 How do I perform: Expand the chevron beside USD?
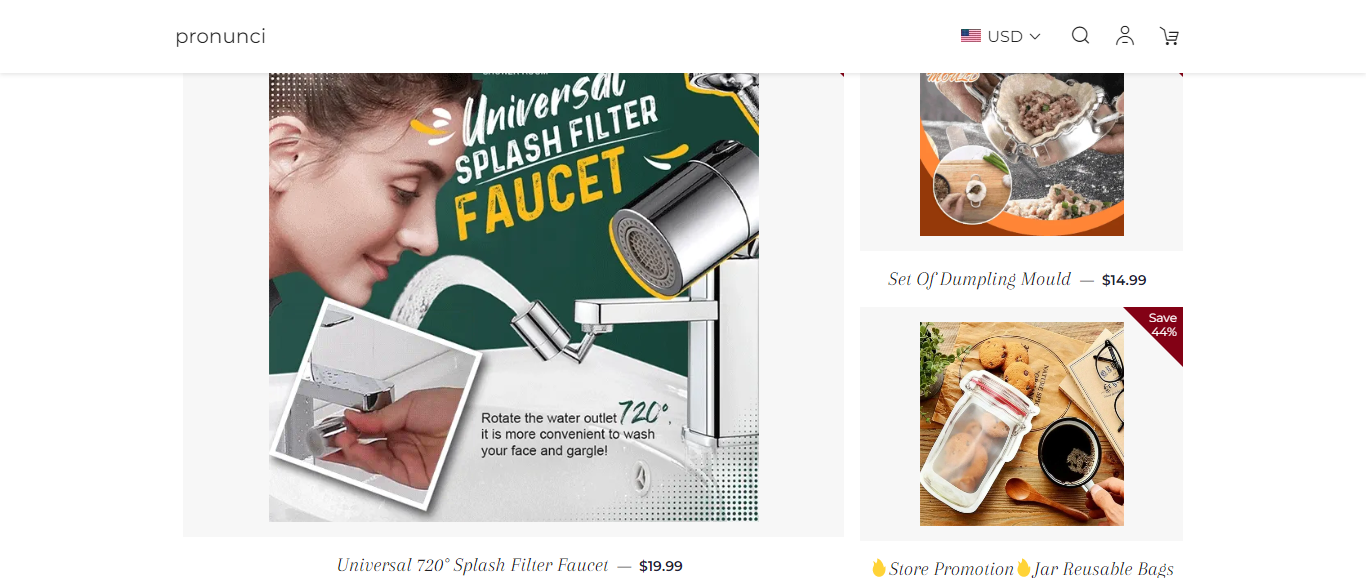pyautogui.click(x=1035, y=36)
